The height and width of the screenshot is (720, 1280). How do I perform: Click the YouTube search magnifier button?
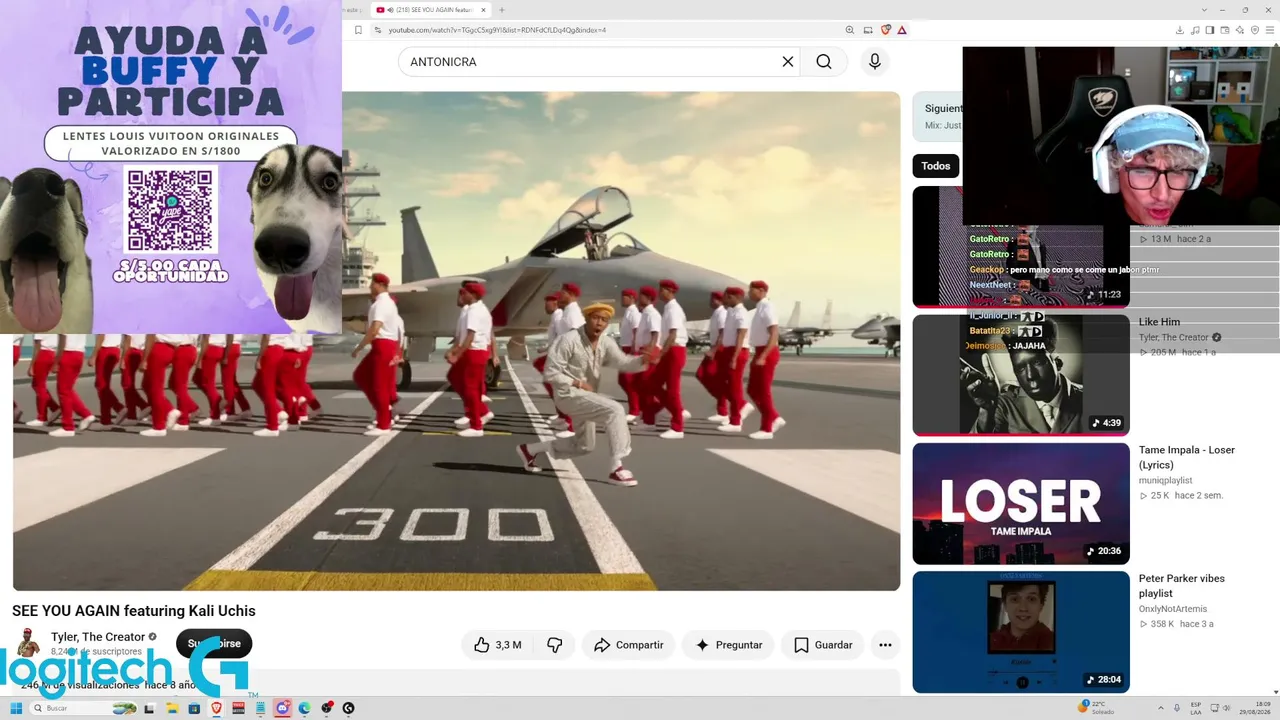click(823, 62)
